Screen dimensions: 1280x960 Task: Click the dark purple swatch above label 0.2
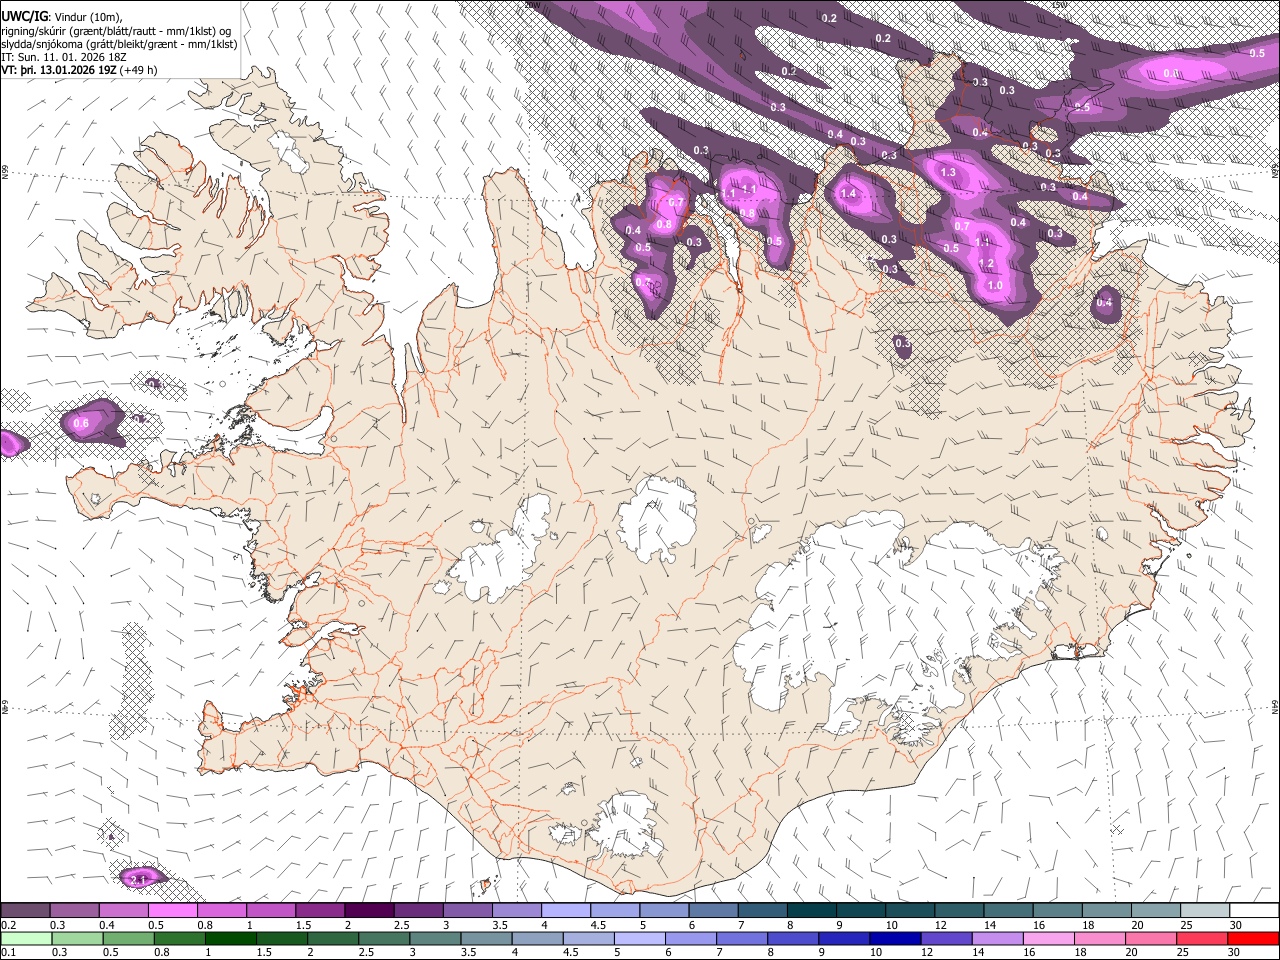(x=25, y=911)
